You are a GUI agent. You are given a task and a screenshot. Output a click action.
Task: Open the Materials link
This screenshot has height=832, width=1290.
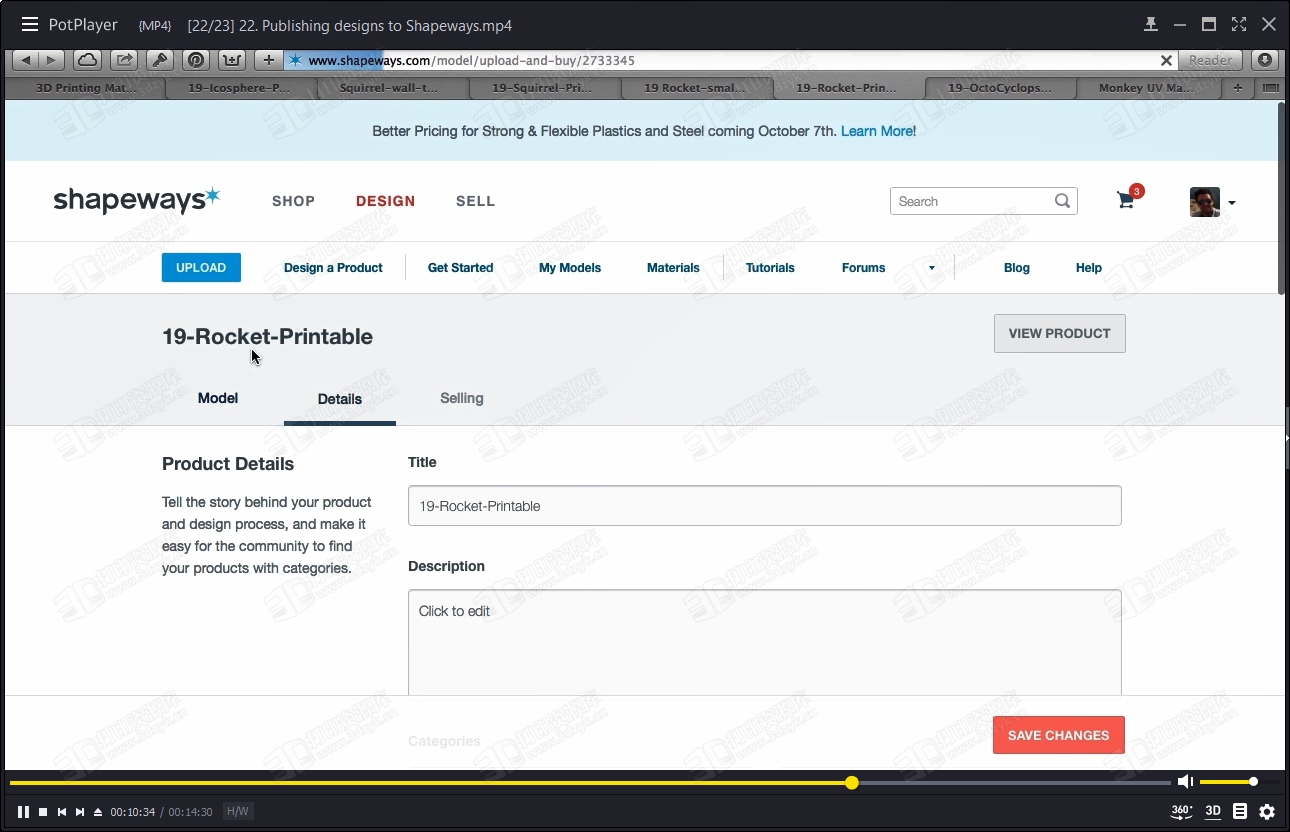point(673,267)
